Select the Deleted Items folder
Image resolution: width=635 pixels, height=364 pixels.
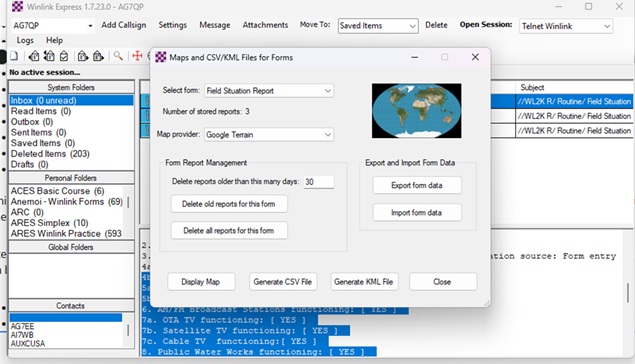[50, 154]
